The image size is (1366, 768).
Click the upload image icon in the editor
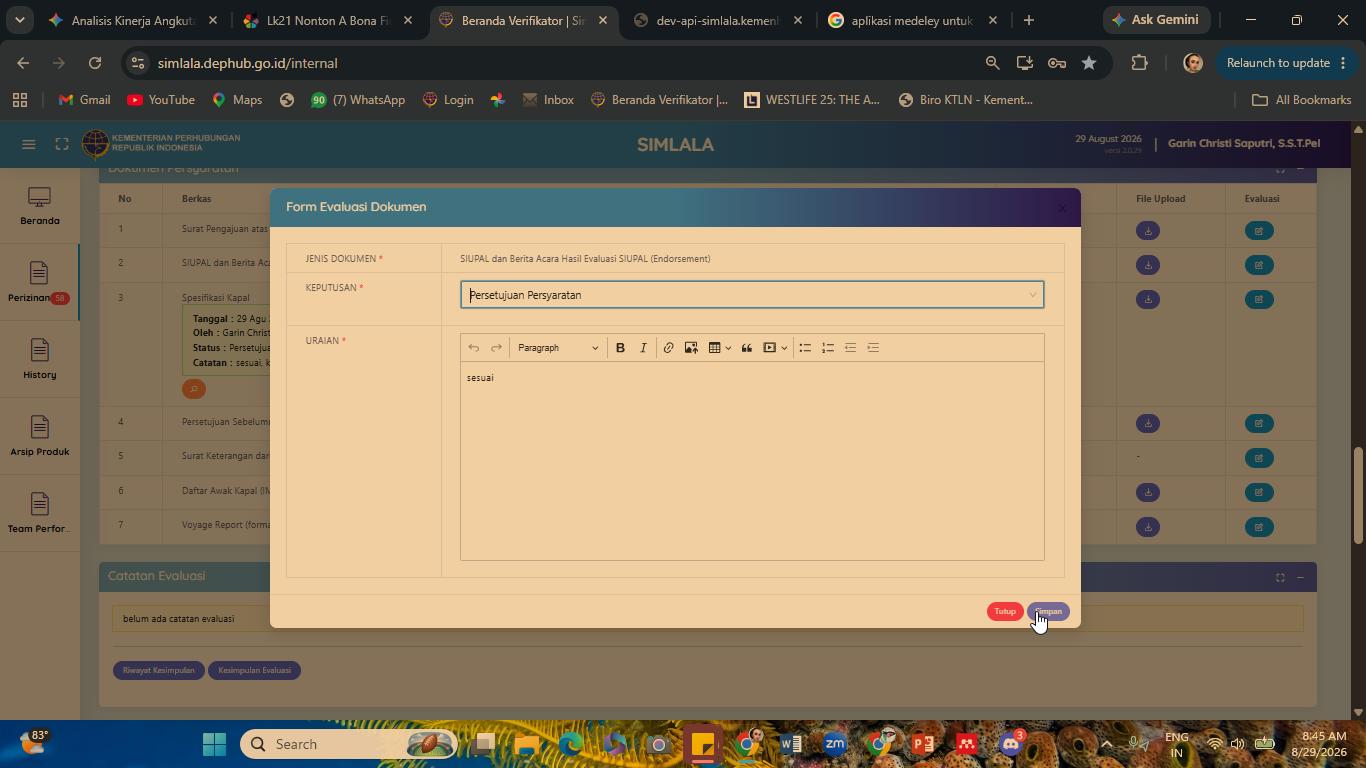click(691, 348)
